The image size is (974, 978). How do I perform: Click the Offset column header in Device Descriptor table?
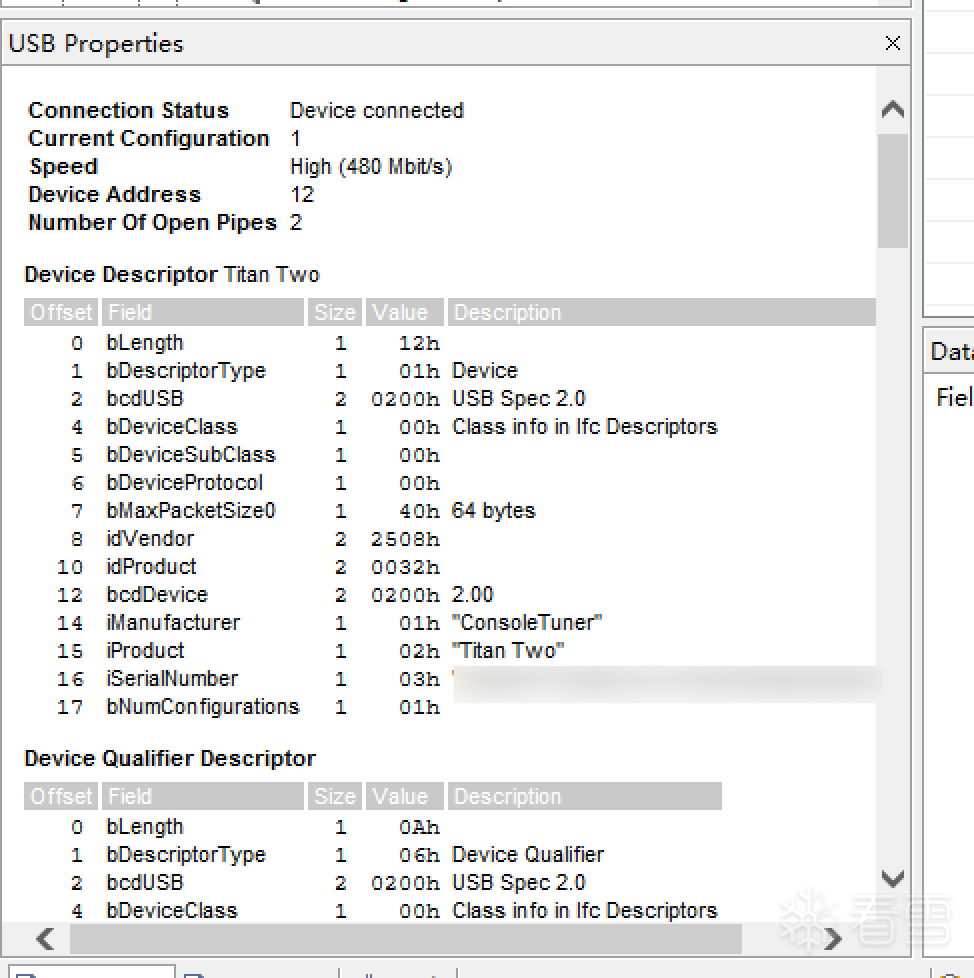[61, 312]
